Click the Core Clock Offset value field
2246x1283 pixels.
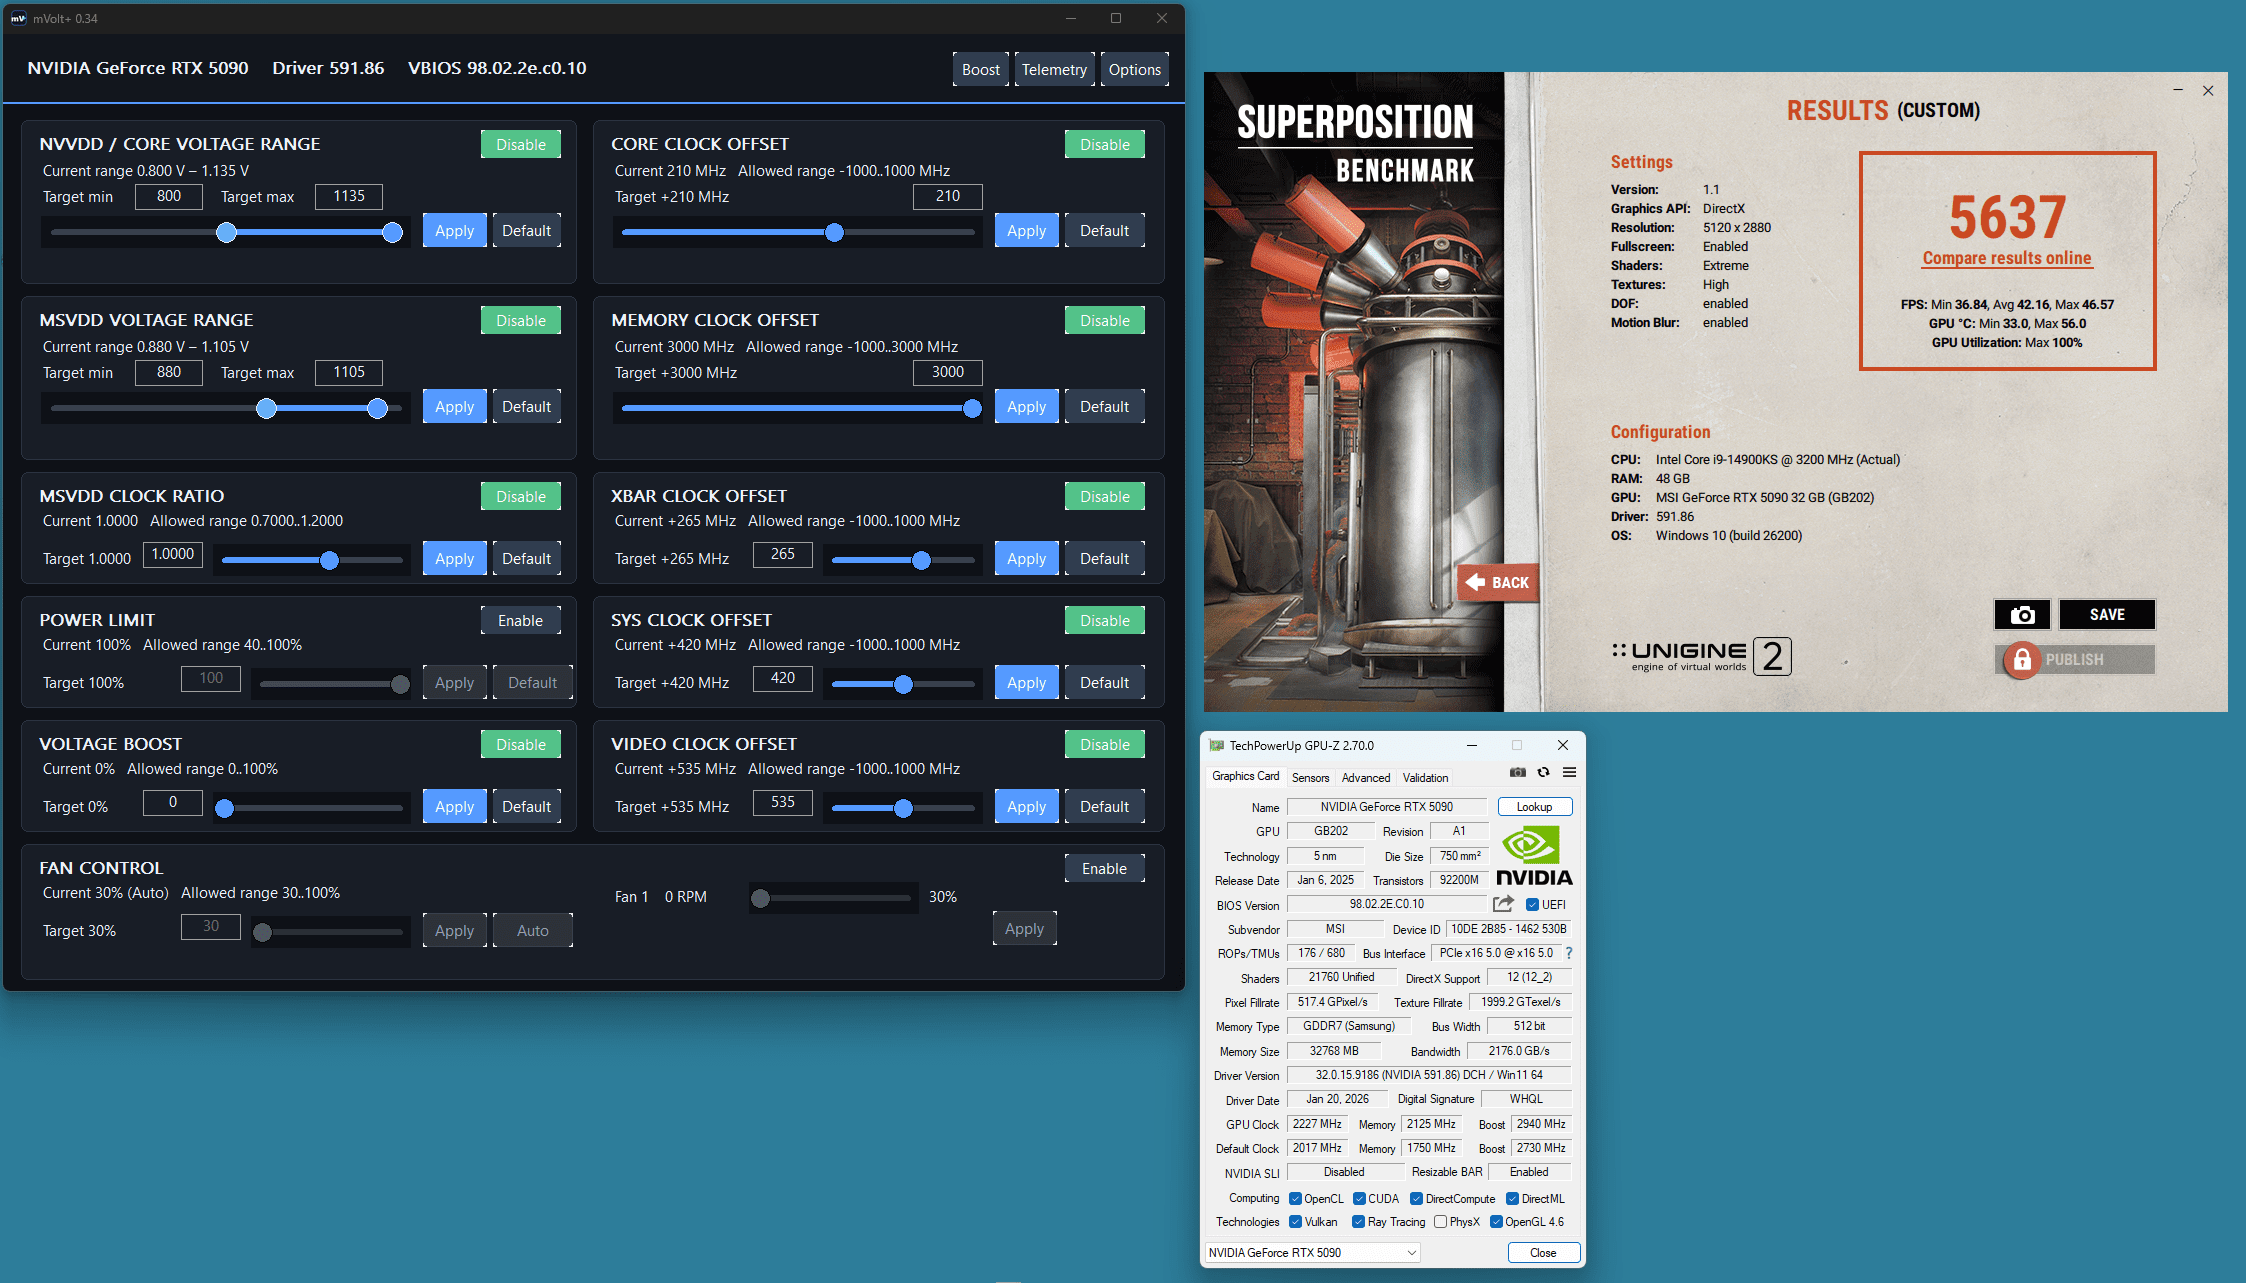(x=947, y=196)
